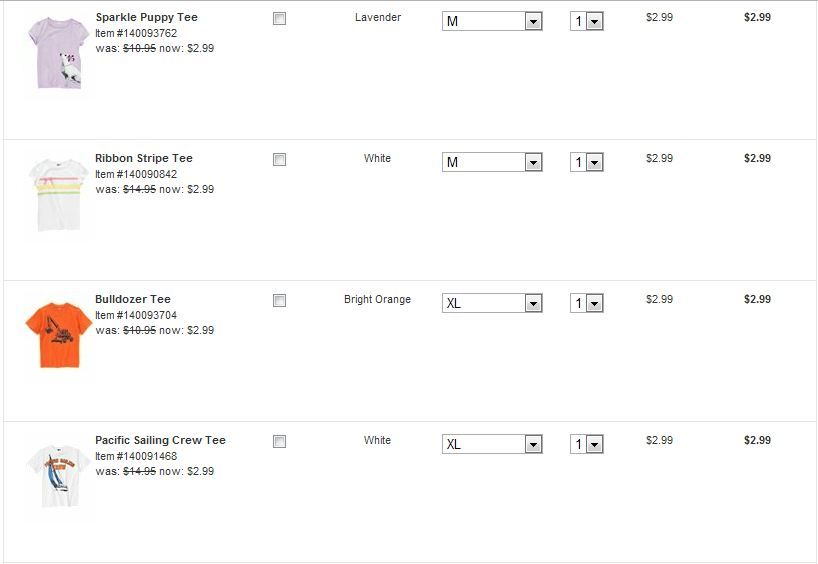Screen dimensions: 818x564
Task: Tick the Ribbon Stripe Tee checkbox
Action: tap(280, 160)
